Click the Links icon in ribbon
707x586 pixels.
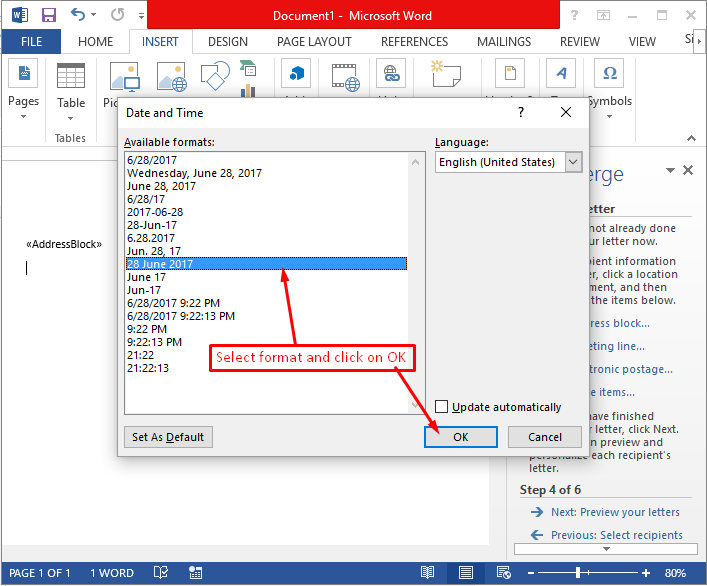tap(391, 73)
